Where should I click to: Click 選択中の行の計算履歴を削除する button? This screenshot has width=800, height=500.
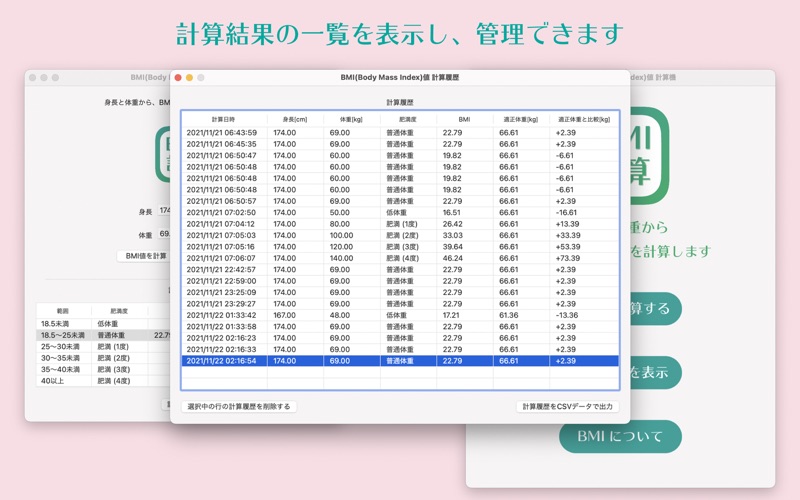[x=239, y=407]
